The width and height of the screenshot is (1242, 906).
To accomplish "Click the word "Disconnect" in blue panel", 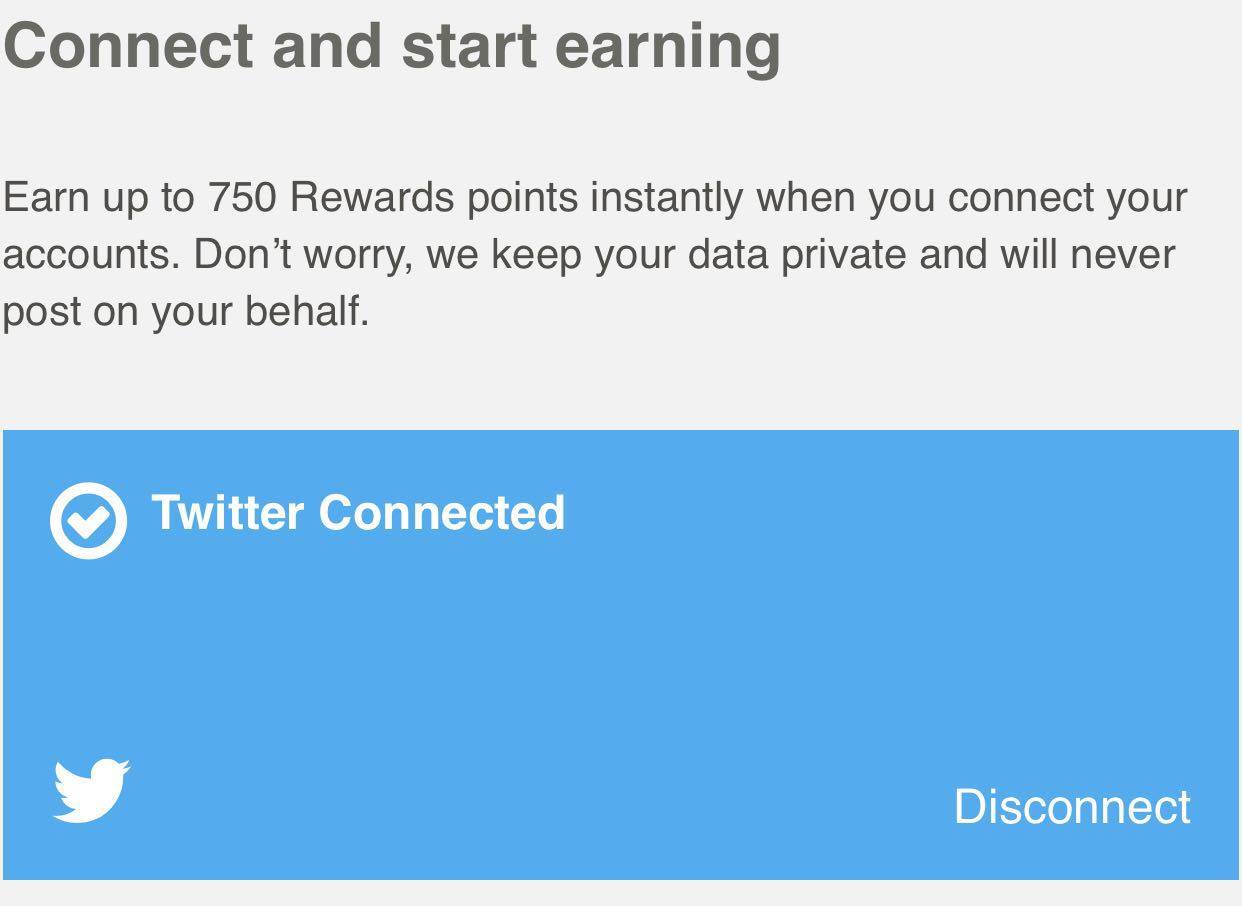I will pos(1072,806).
